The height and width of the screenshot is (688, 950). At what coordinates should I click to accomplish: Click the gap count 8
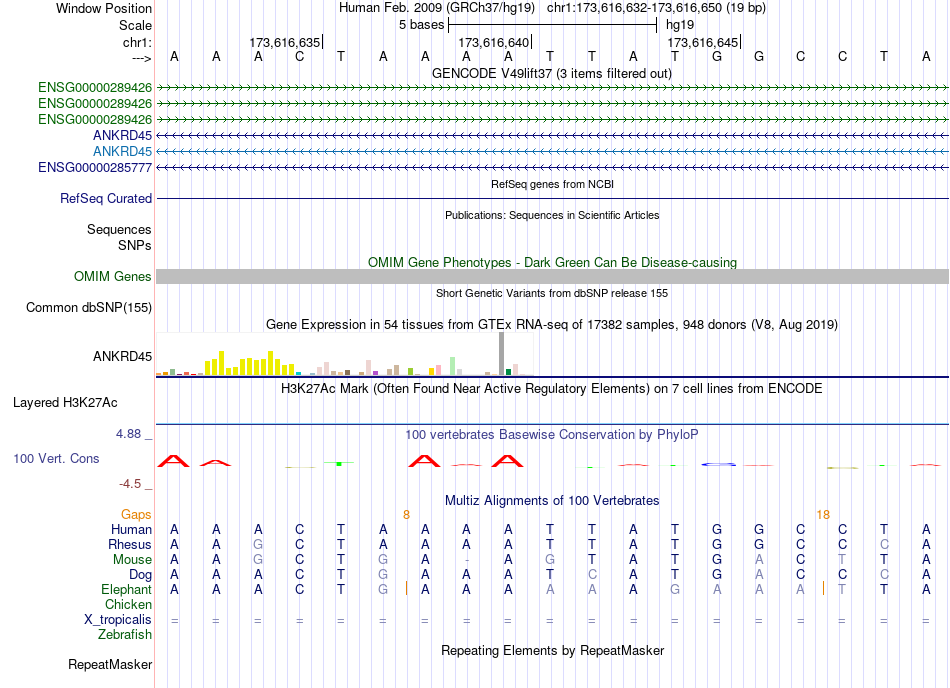[407, 515]
